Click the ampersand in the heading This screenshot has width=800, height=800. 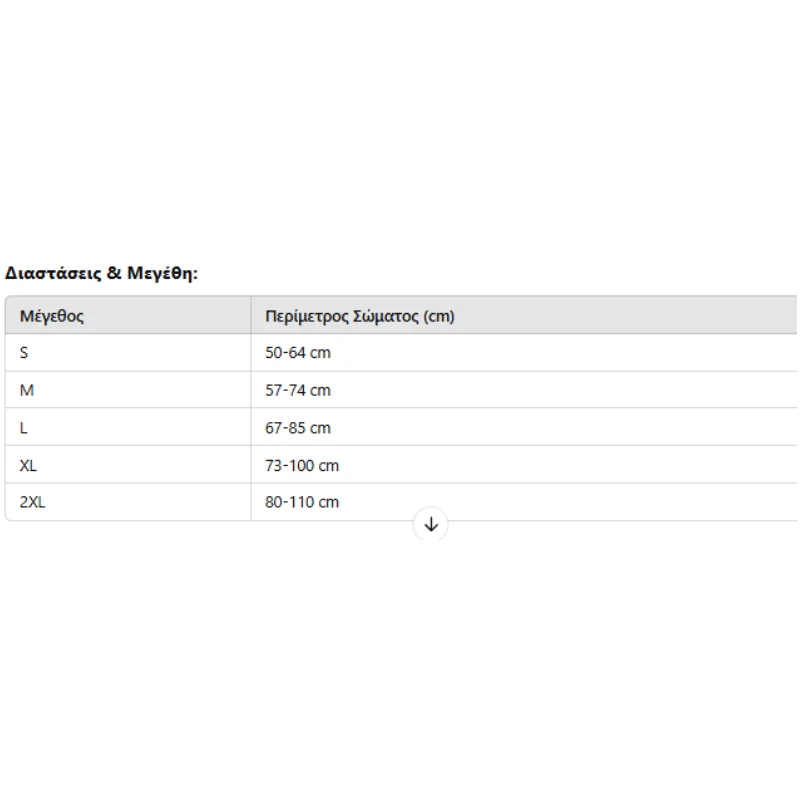pyautogui.click(x=114, y=273)
